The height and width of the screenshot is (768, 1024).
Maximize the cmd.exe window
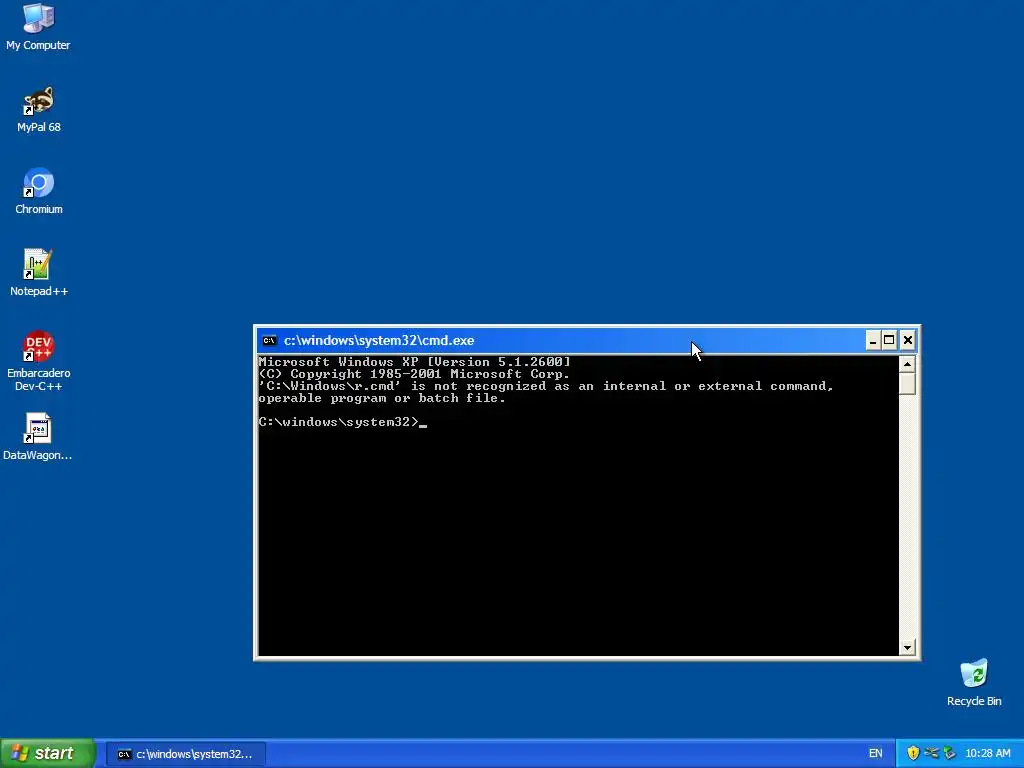[x=889, y=340]
